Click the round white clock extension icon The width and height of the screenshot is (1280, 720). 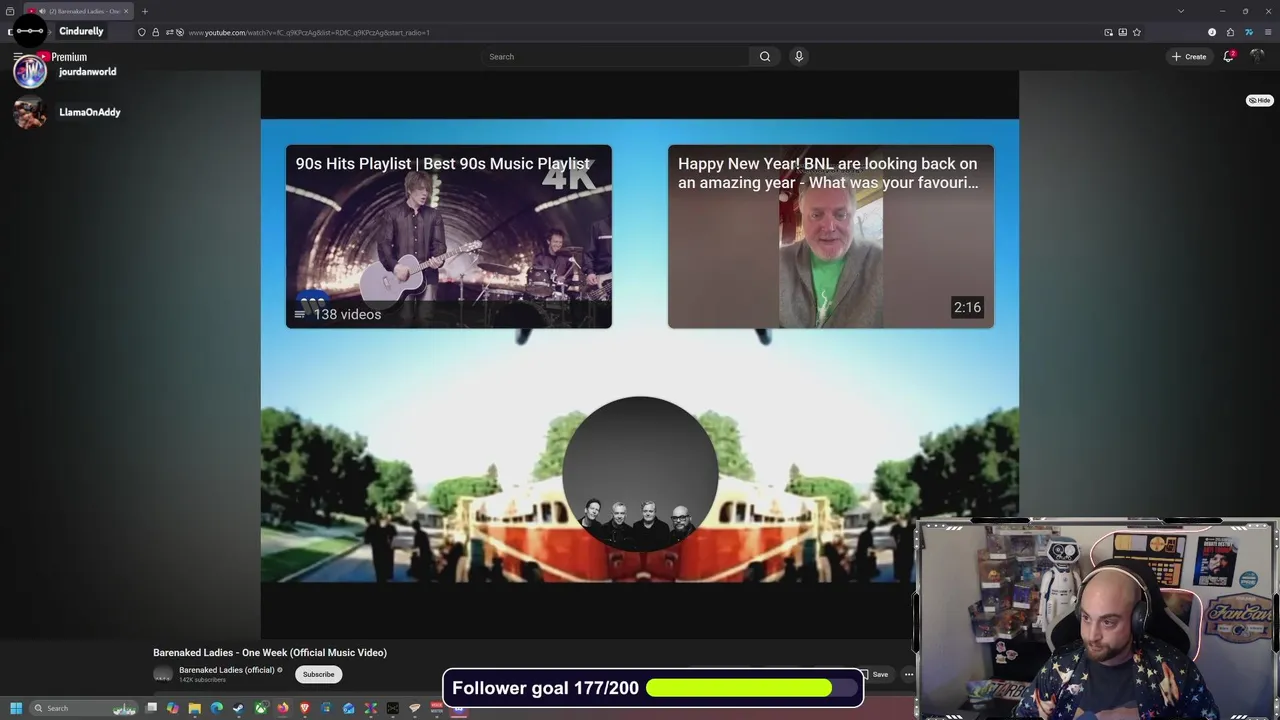(1212, 32)
